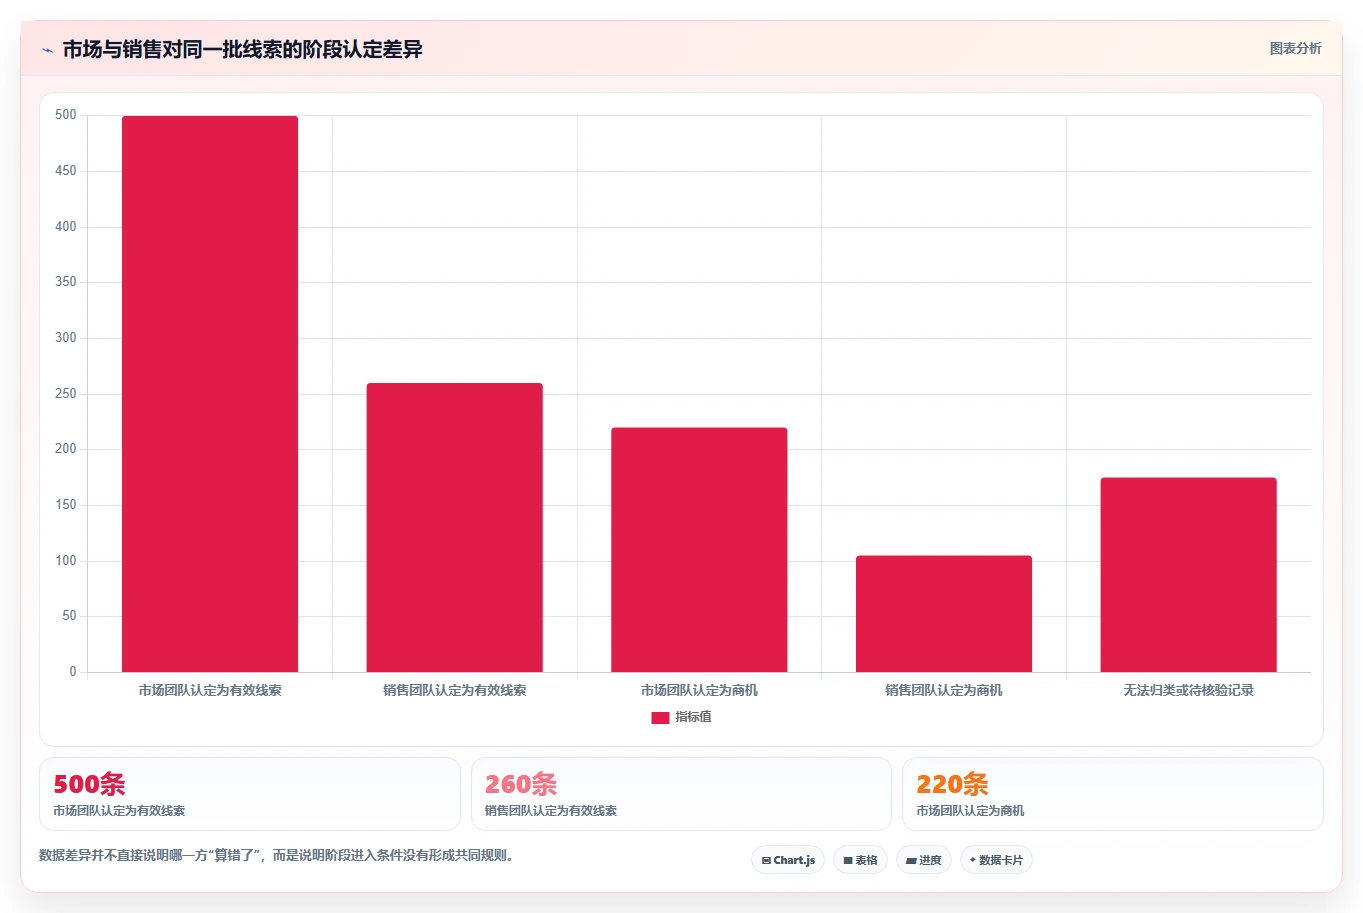Click the x-axis label 市场团队认定为商机
Viewport: 1363px width, 913px height.
coord(699,690)
